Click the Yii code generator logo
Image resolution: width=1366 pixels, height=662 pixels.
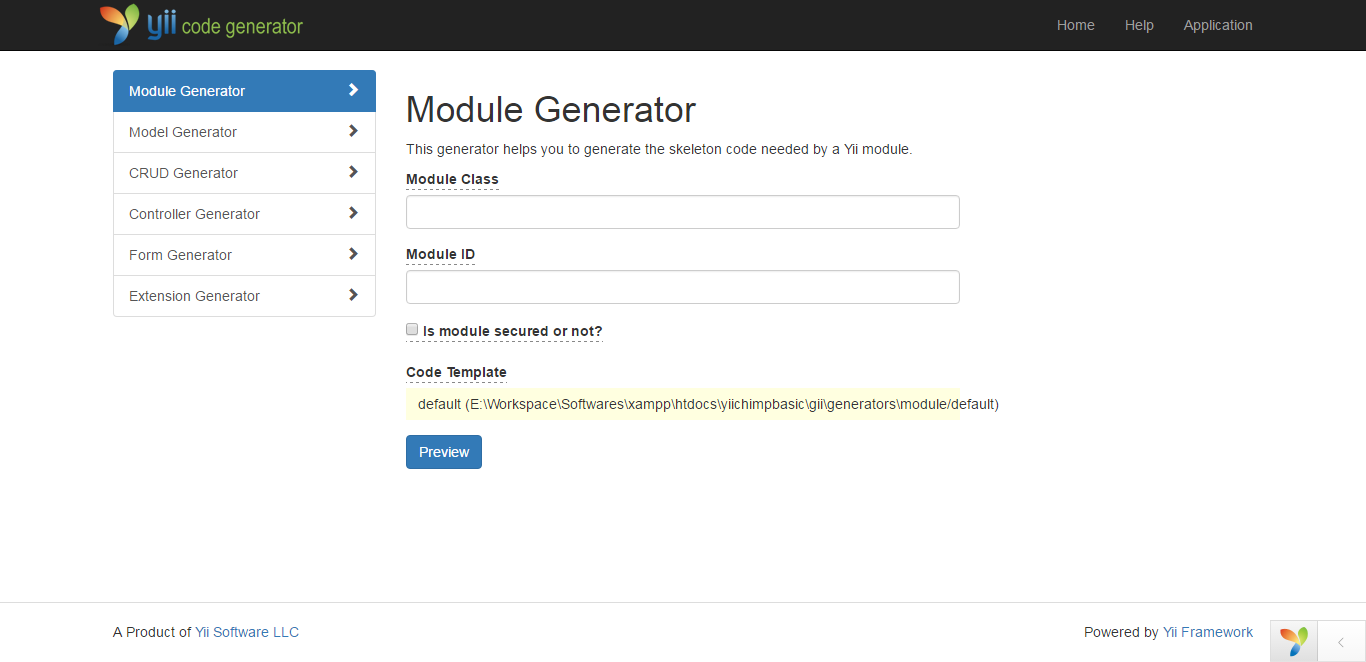pyautogui.click(x=201, y=25)
